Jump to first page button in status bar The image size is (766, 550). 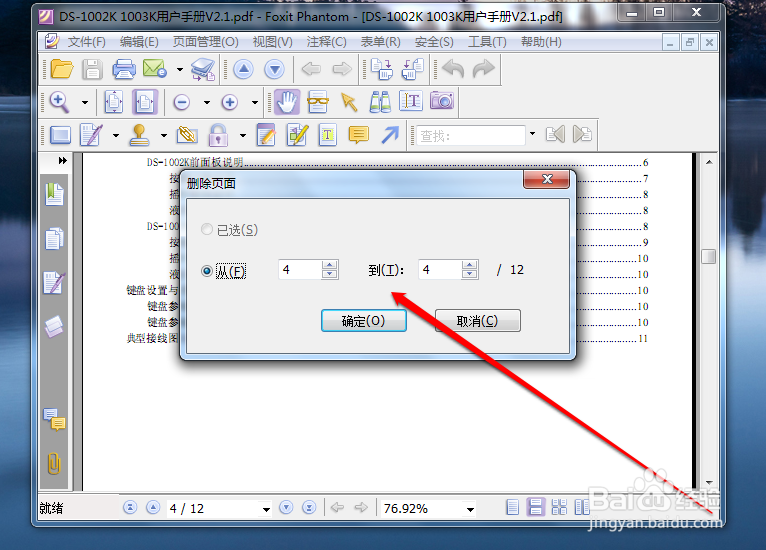130,508
